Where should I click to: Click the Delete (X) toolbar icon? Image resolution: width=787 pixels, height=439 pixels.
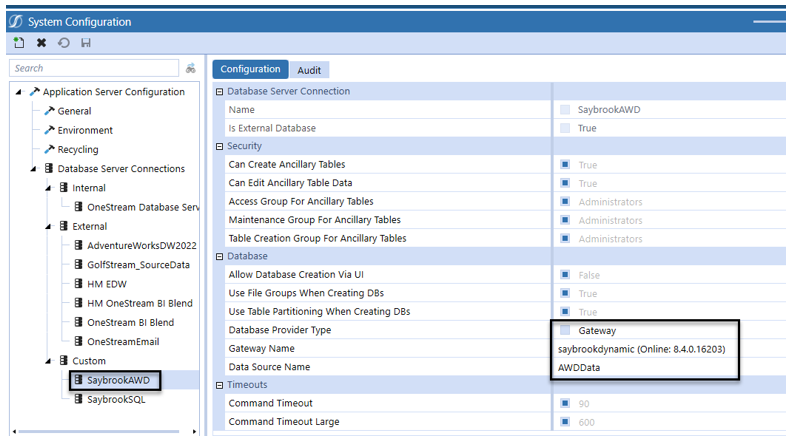point(41,43)
